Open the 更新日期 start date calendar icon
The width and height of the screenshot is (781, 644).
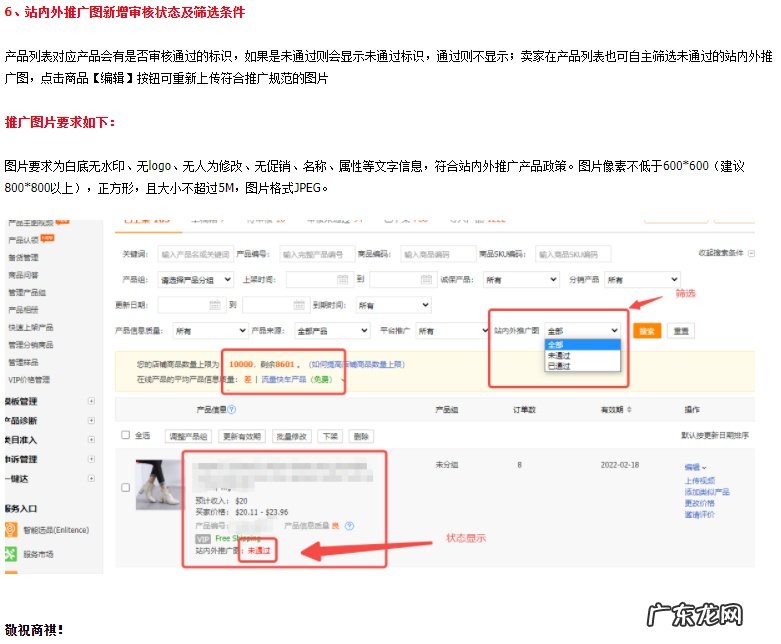[215, 305]
